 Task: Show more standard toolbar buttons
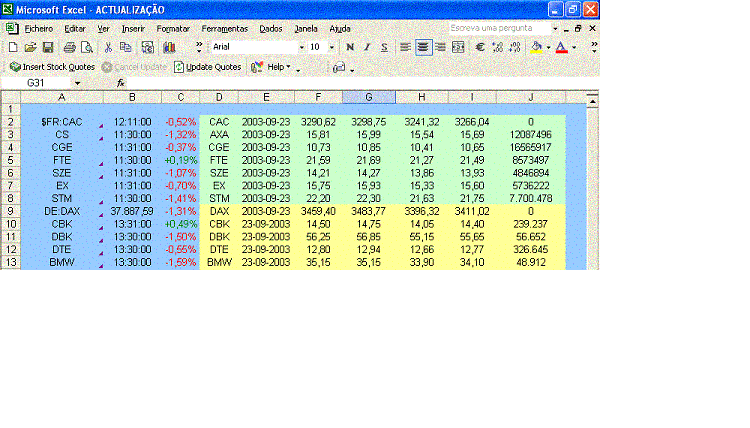click(x=199, y=47)
